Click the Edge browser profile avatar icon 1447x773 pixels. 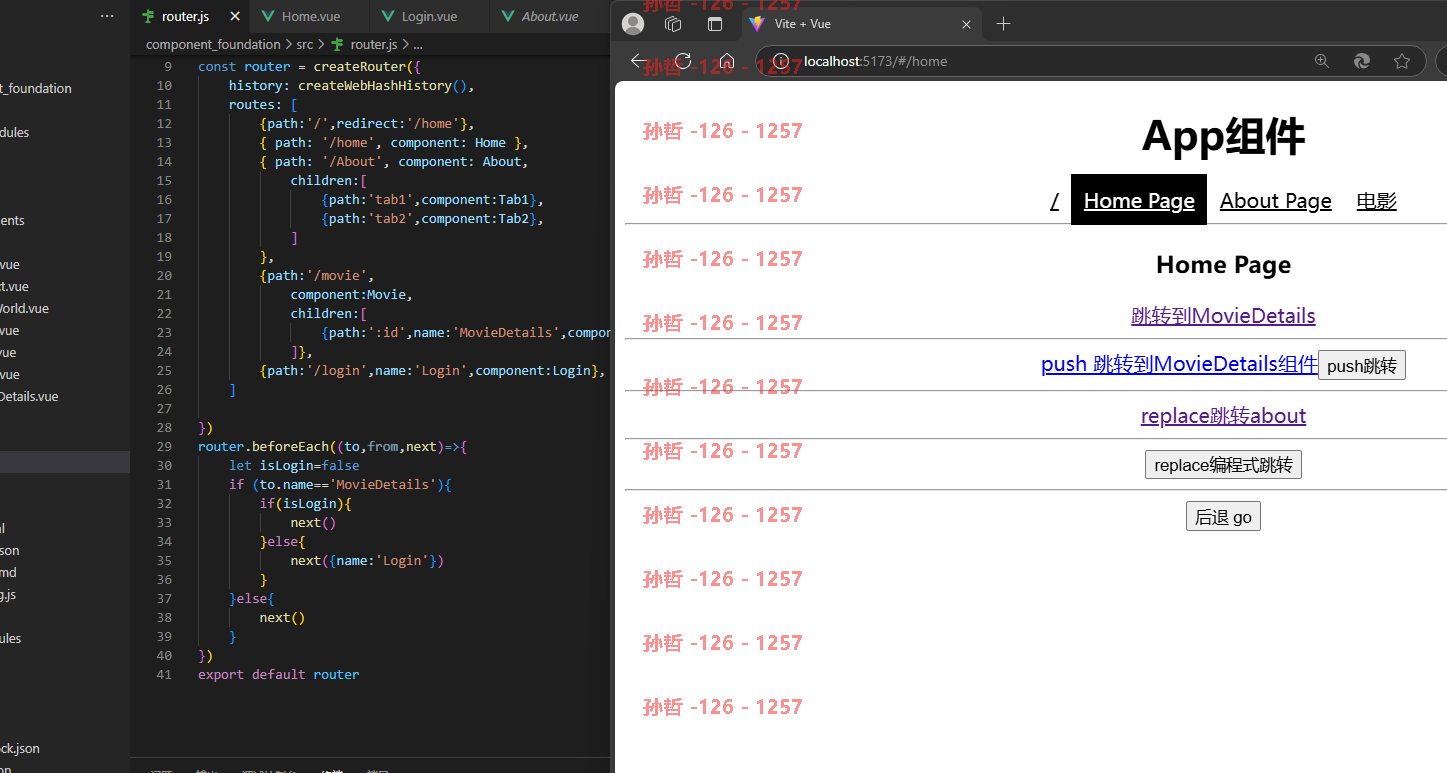[632, 24]
